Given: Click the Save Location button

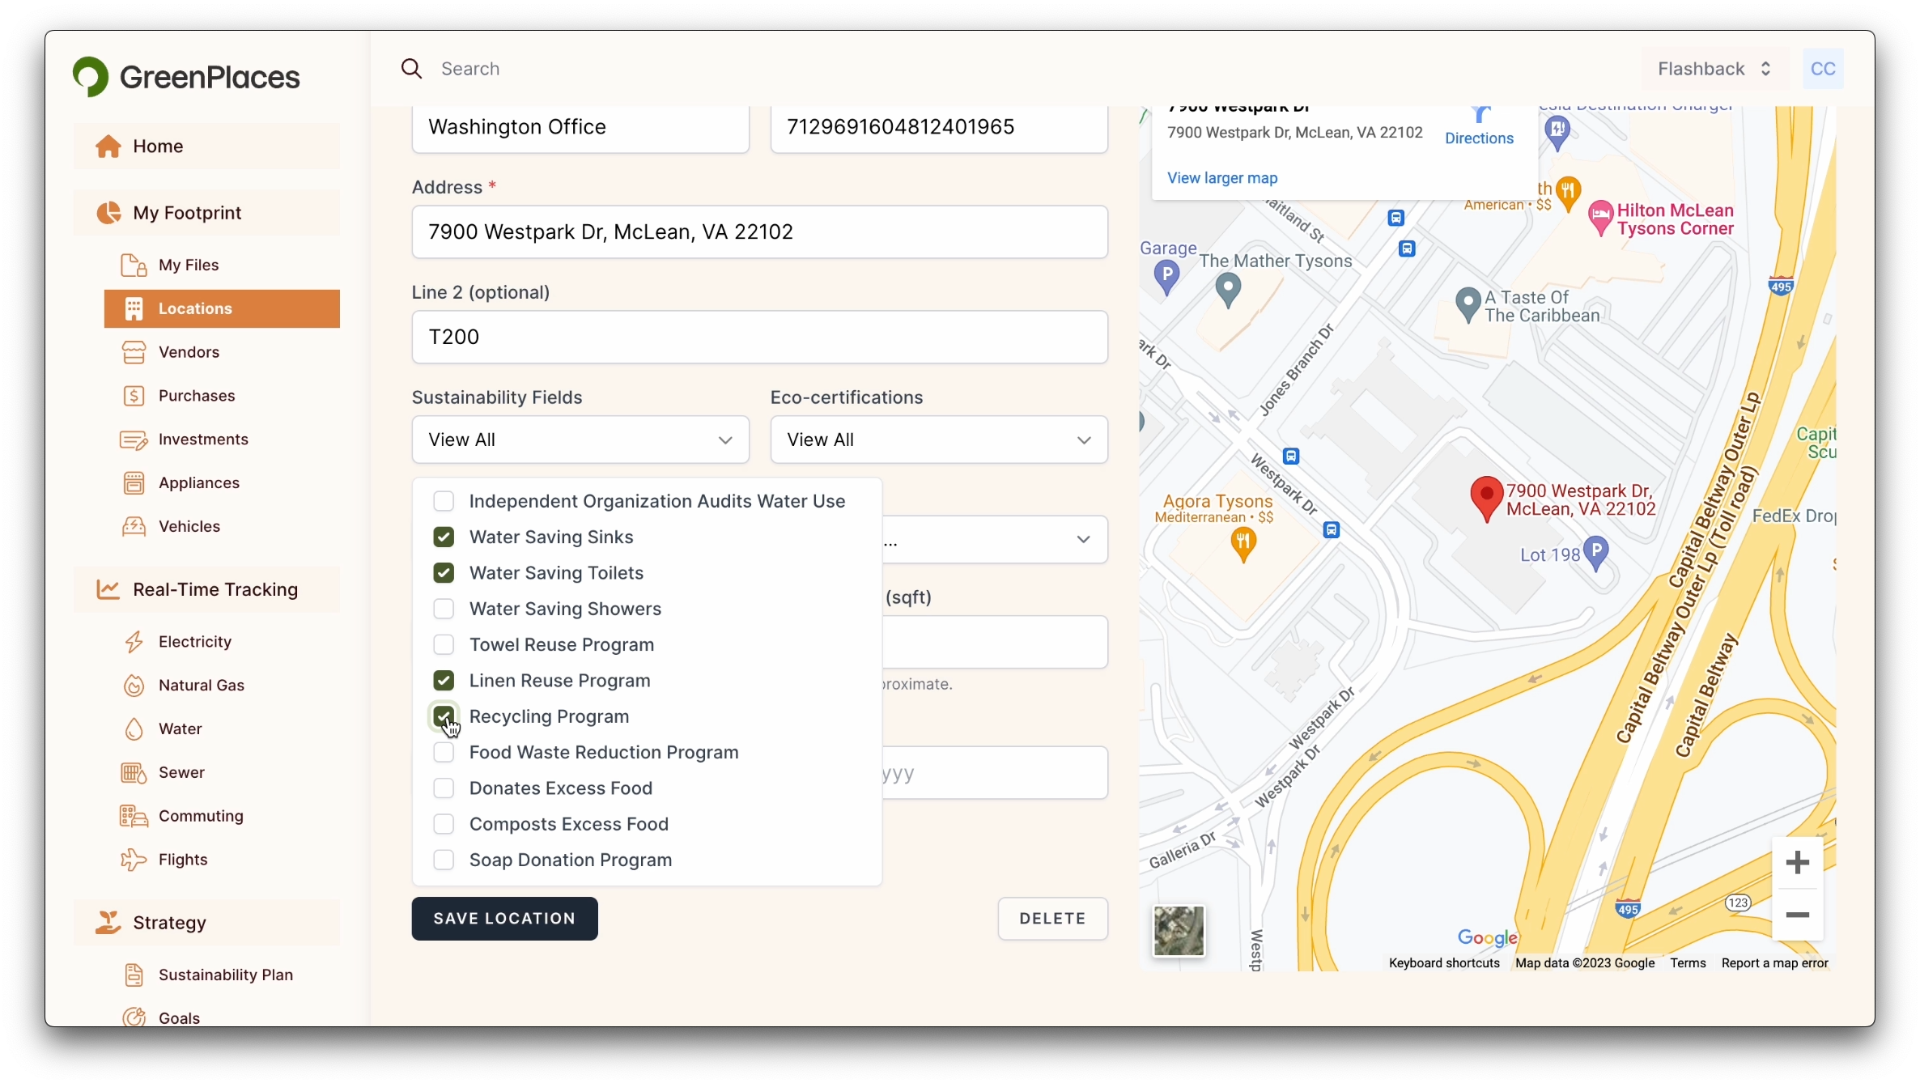Looking at the screenshot, I should tap(504, 919).
